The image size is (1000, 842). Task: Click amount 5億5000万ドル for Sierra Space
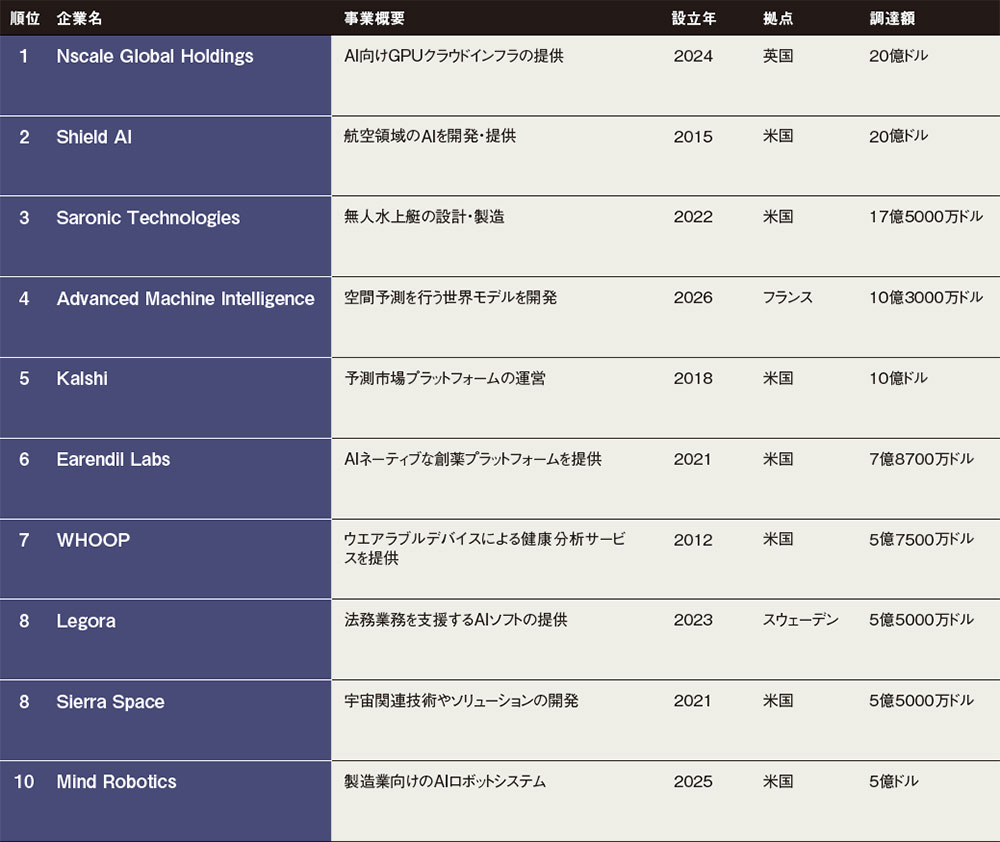pyautogui.click(x=921, y=701)
